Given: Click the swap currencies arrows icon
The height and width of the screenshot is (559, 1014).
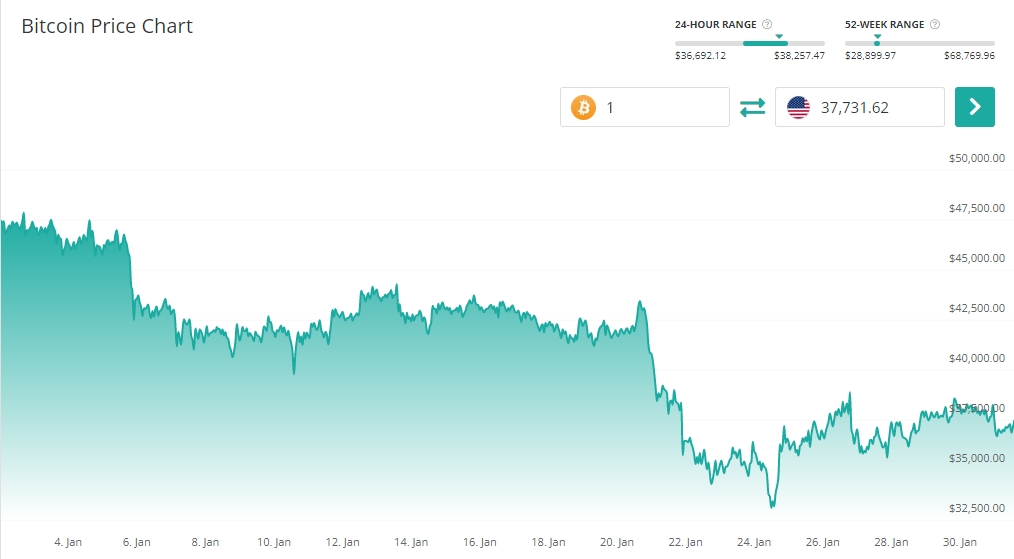Looking at the screenshot, I should 752,107.
